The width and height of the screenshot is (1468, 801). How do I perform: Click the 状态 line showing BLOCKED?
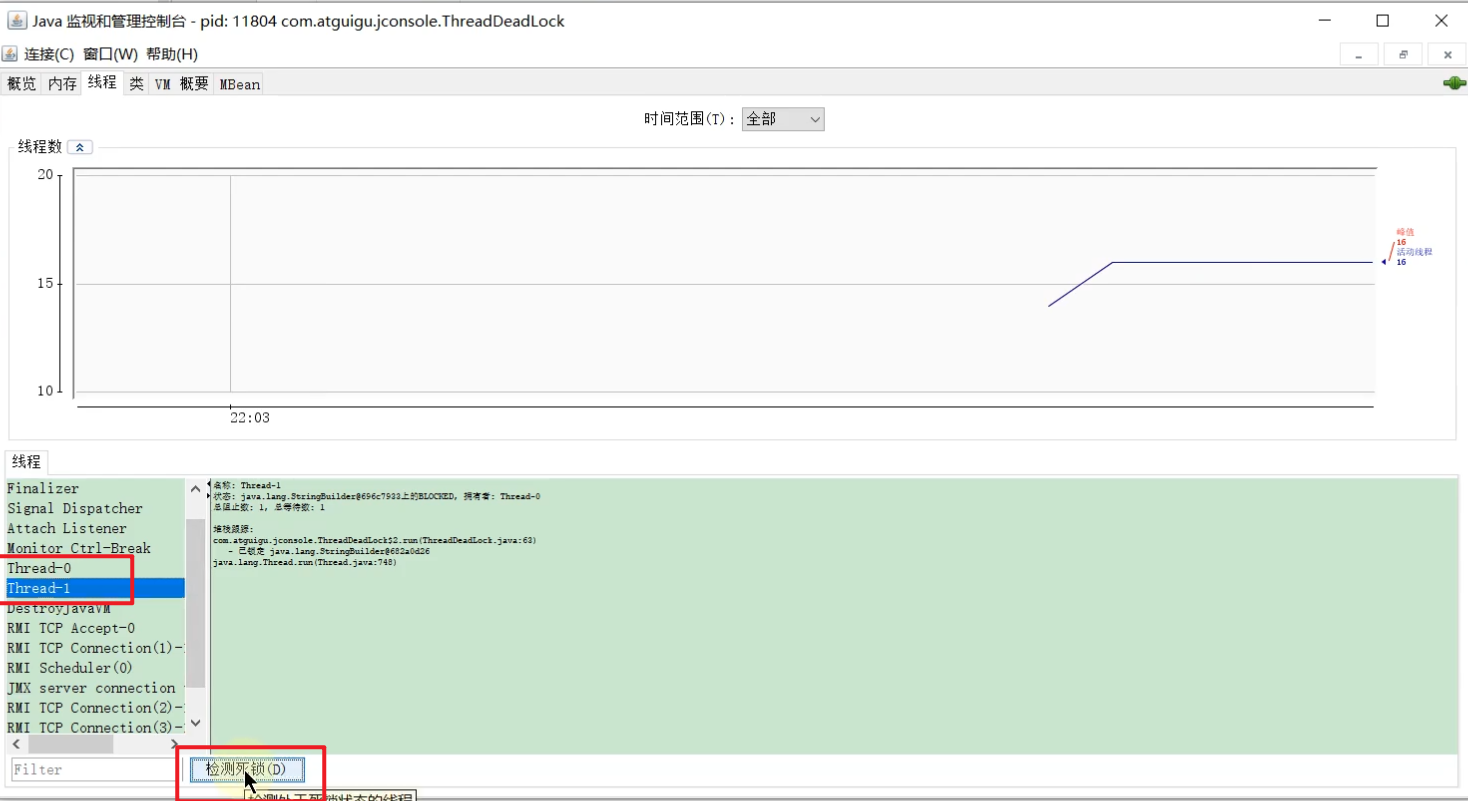click(377, 496)
